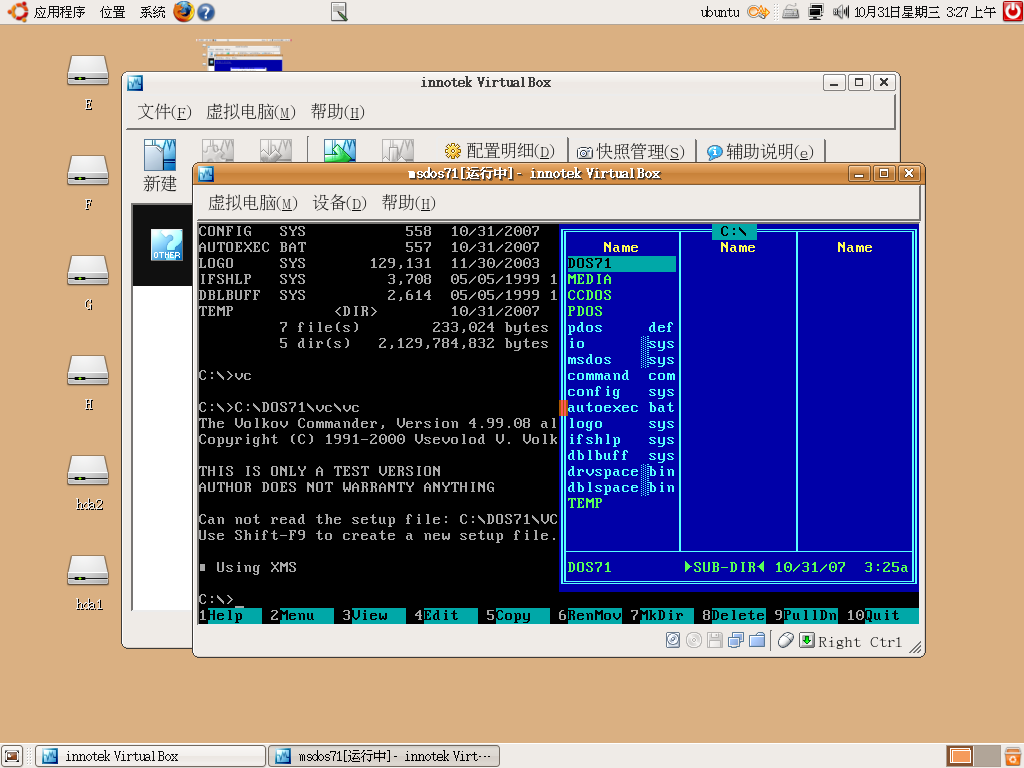Click the green-arrow Start VM toolbar icon

pyautogui.click(x=340, y=151)
